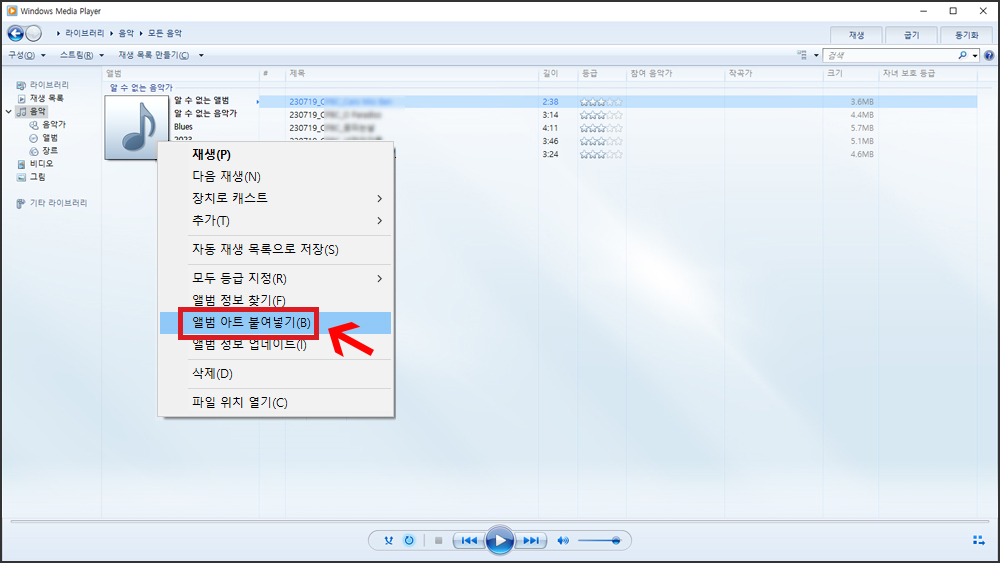This screenshot has height=563, width=1000.
Task: Click the round Play button
Action: [x=499, y=541]
